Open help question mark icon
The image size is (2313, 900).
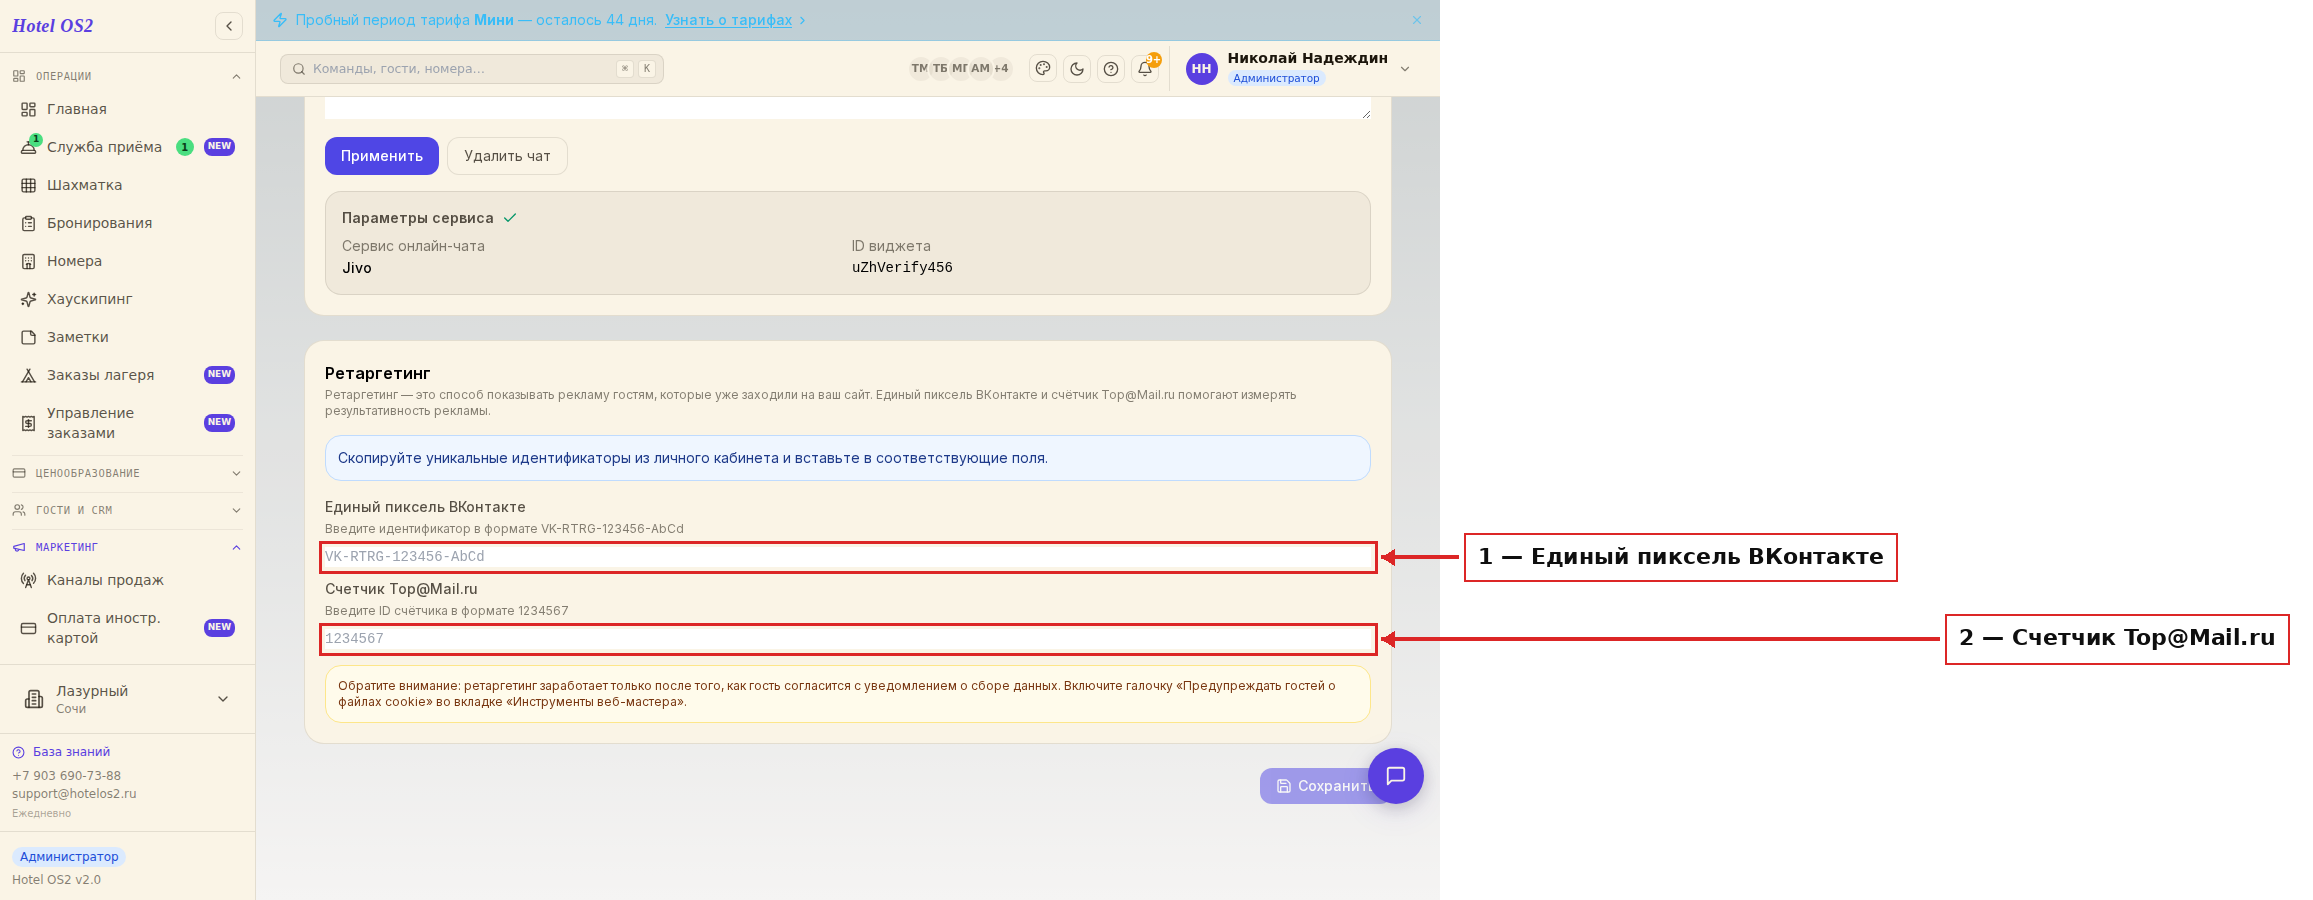1111,69
